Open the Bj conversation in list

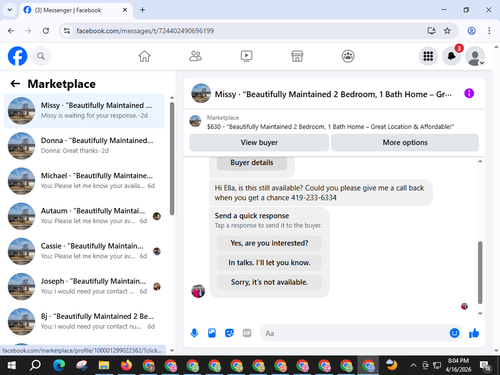point(84,322)
